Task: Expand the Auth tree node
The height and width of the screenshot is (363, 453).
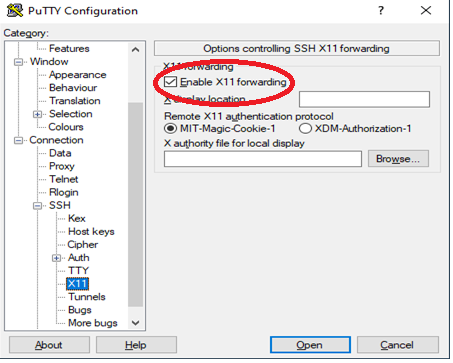Action: (56, 258)
